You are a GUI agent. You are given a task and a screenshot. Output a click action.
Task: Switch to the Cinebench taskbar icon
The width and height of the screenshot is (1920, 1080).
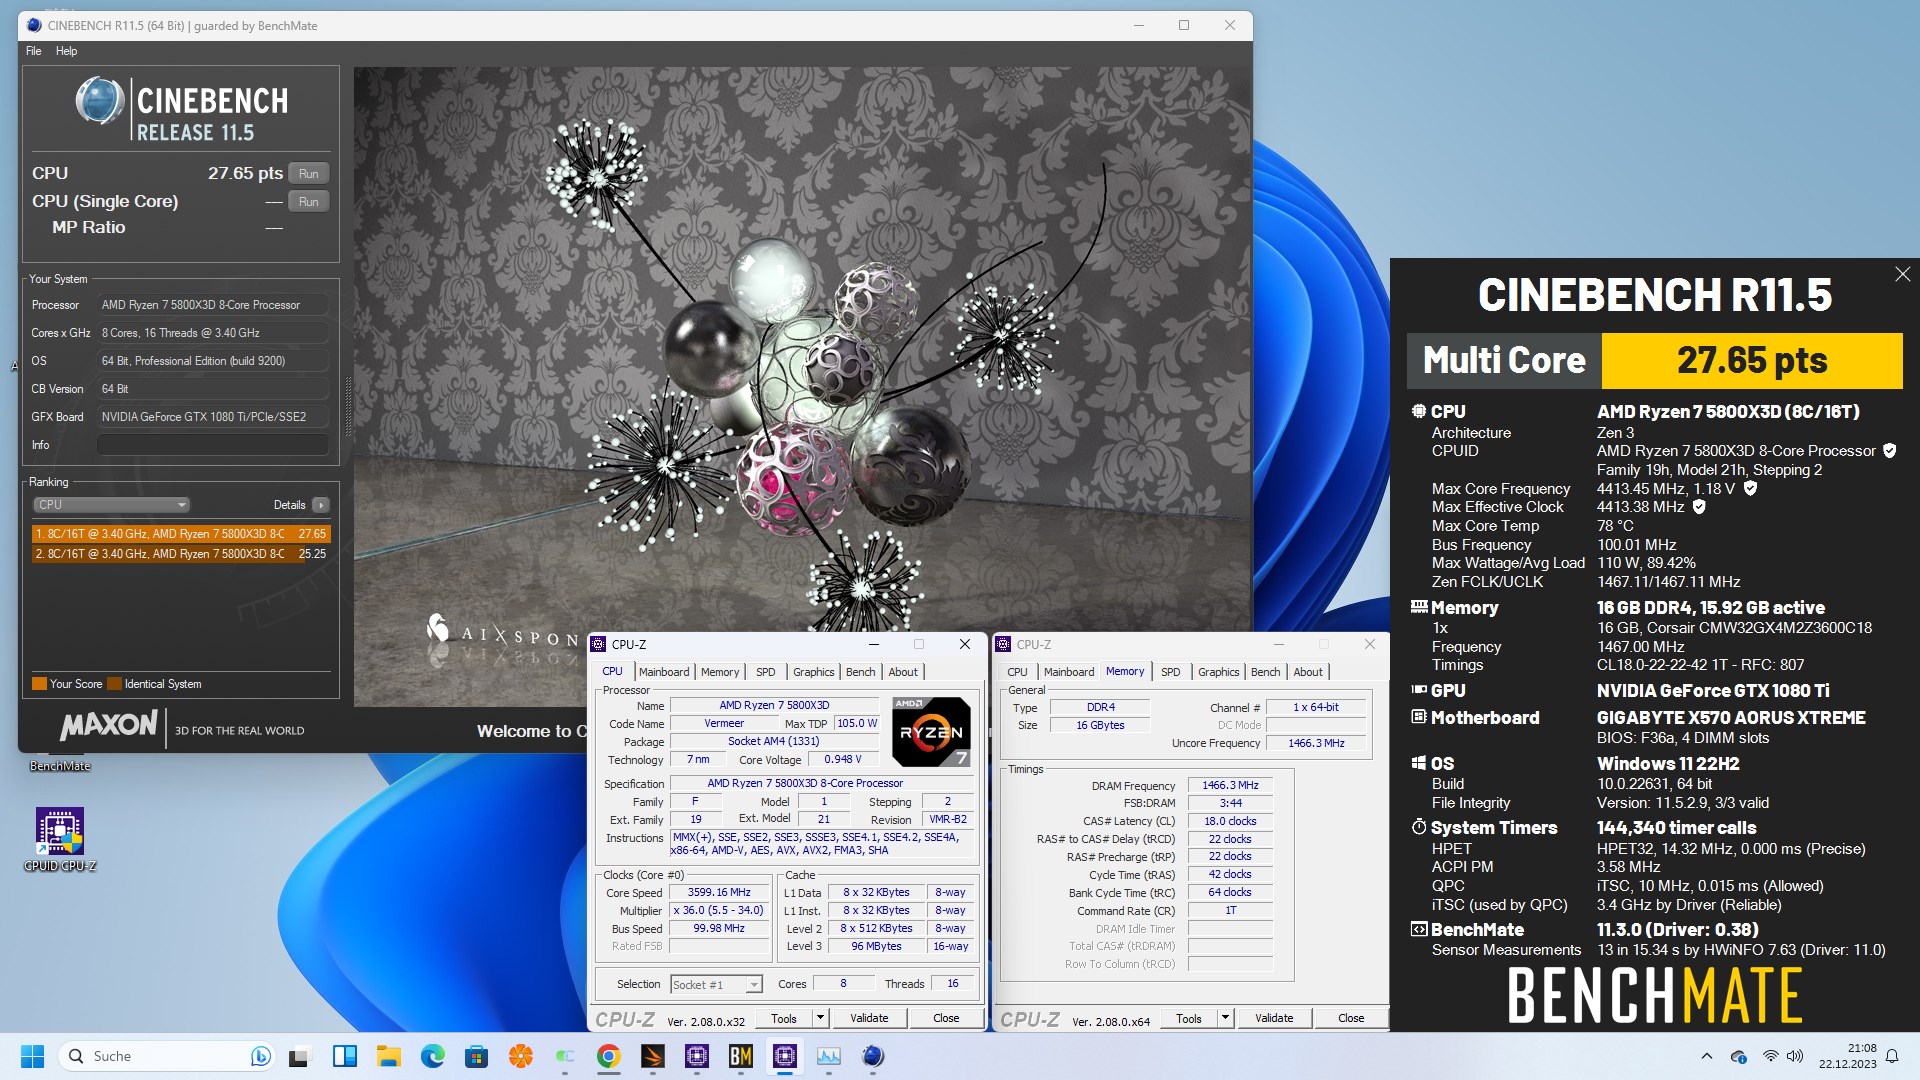coord(873,1056)
